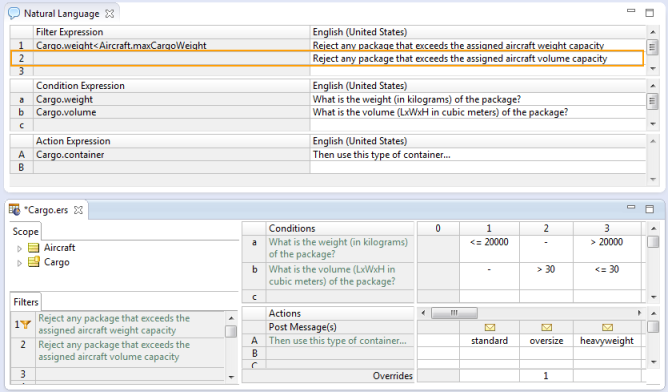
Task: Click the Natural Language speech bubble icon
Action: 14,13
